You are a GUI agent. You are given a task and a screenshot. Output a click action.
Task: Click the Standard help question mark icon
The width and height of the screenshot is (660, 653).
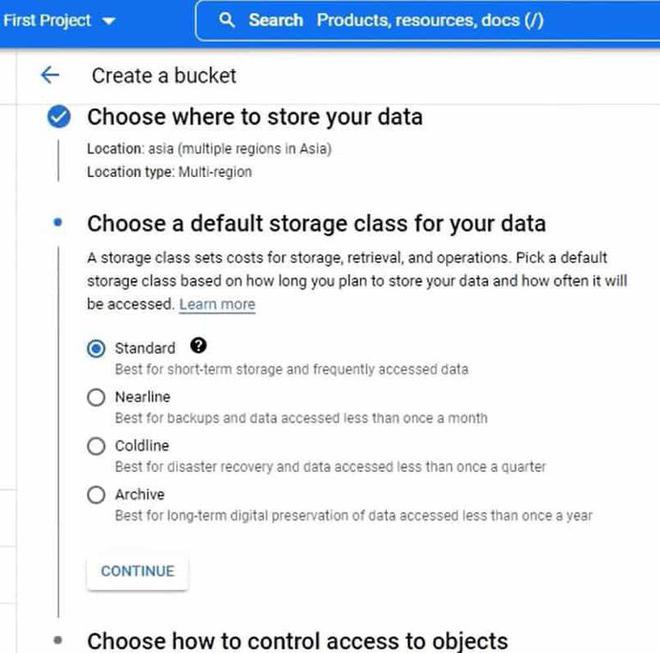[x=198, y=346]
